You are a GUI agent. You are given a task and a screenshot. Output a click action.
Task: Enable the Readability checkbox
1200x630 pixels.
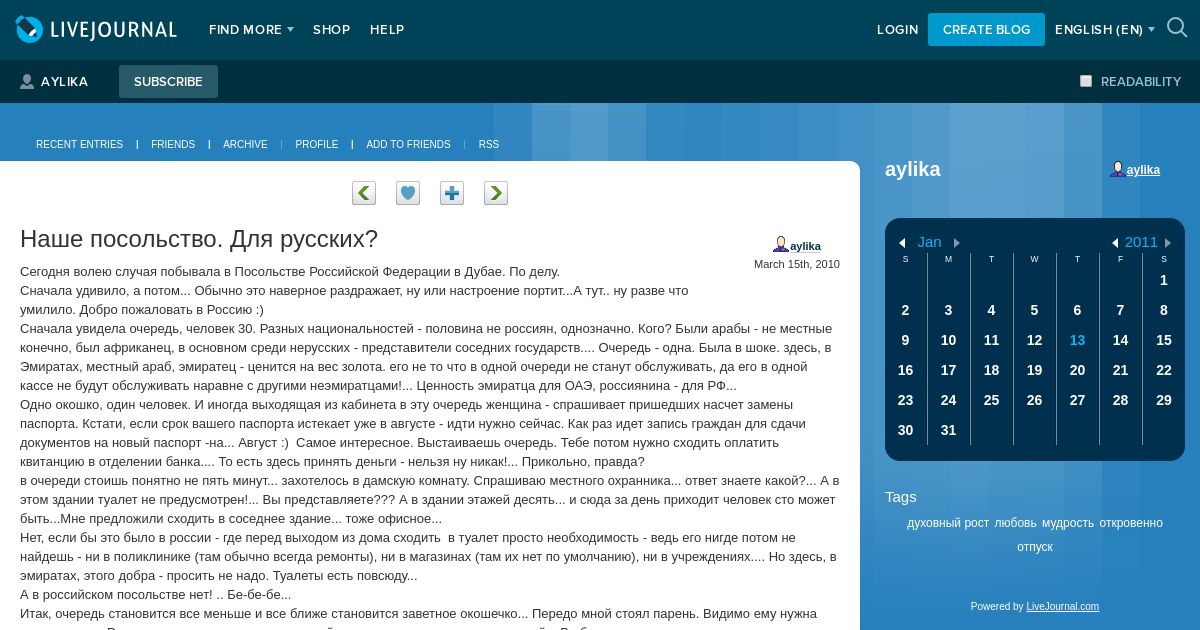(1086, 81)
